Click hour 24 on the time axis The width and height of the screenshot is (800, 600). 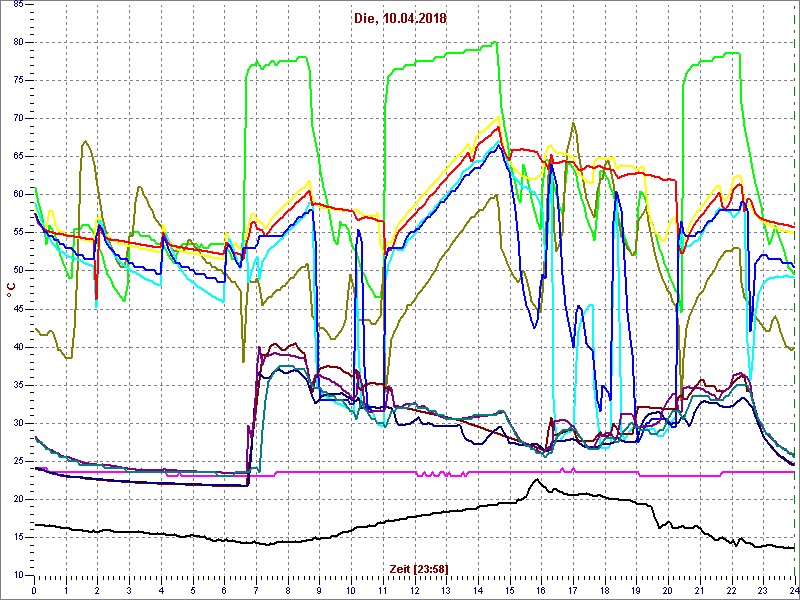coord(793,589)
